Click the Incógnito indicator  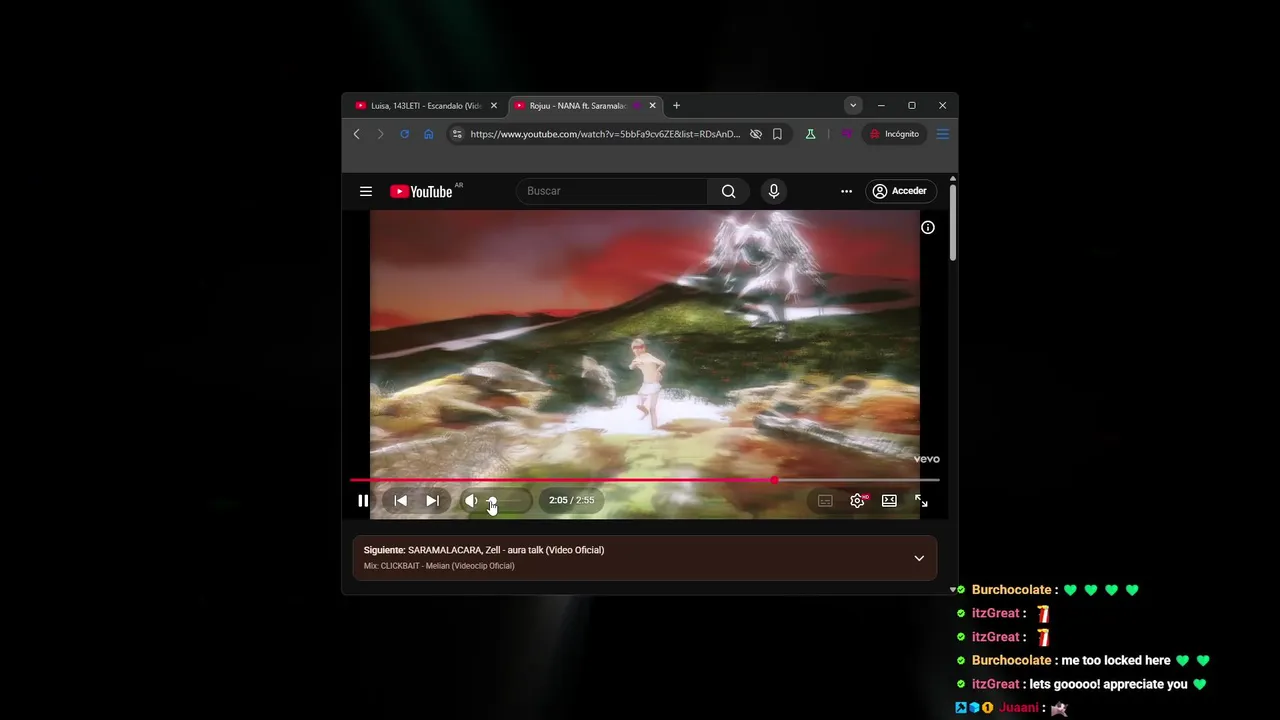(895, 134)
